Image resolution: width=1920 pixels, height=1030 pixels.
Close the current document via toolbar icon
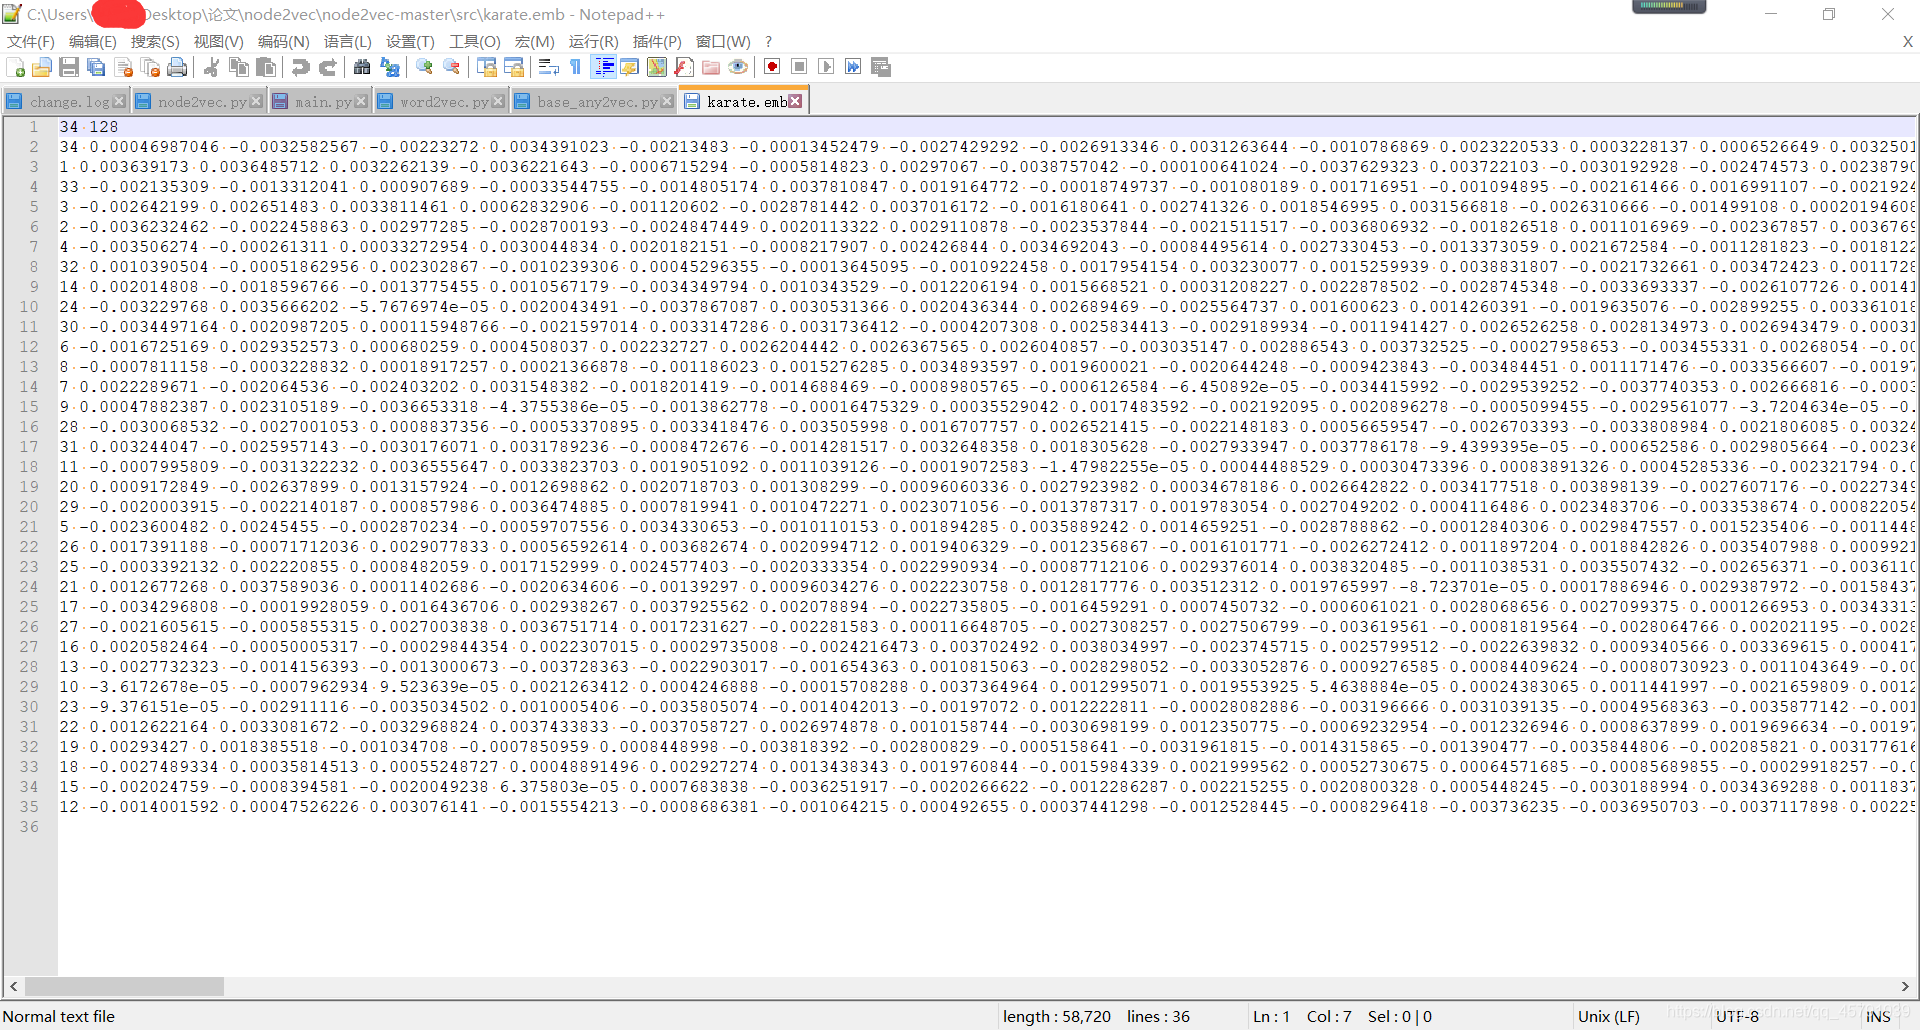(x=124, y=67)
